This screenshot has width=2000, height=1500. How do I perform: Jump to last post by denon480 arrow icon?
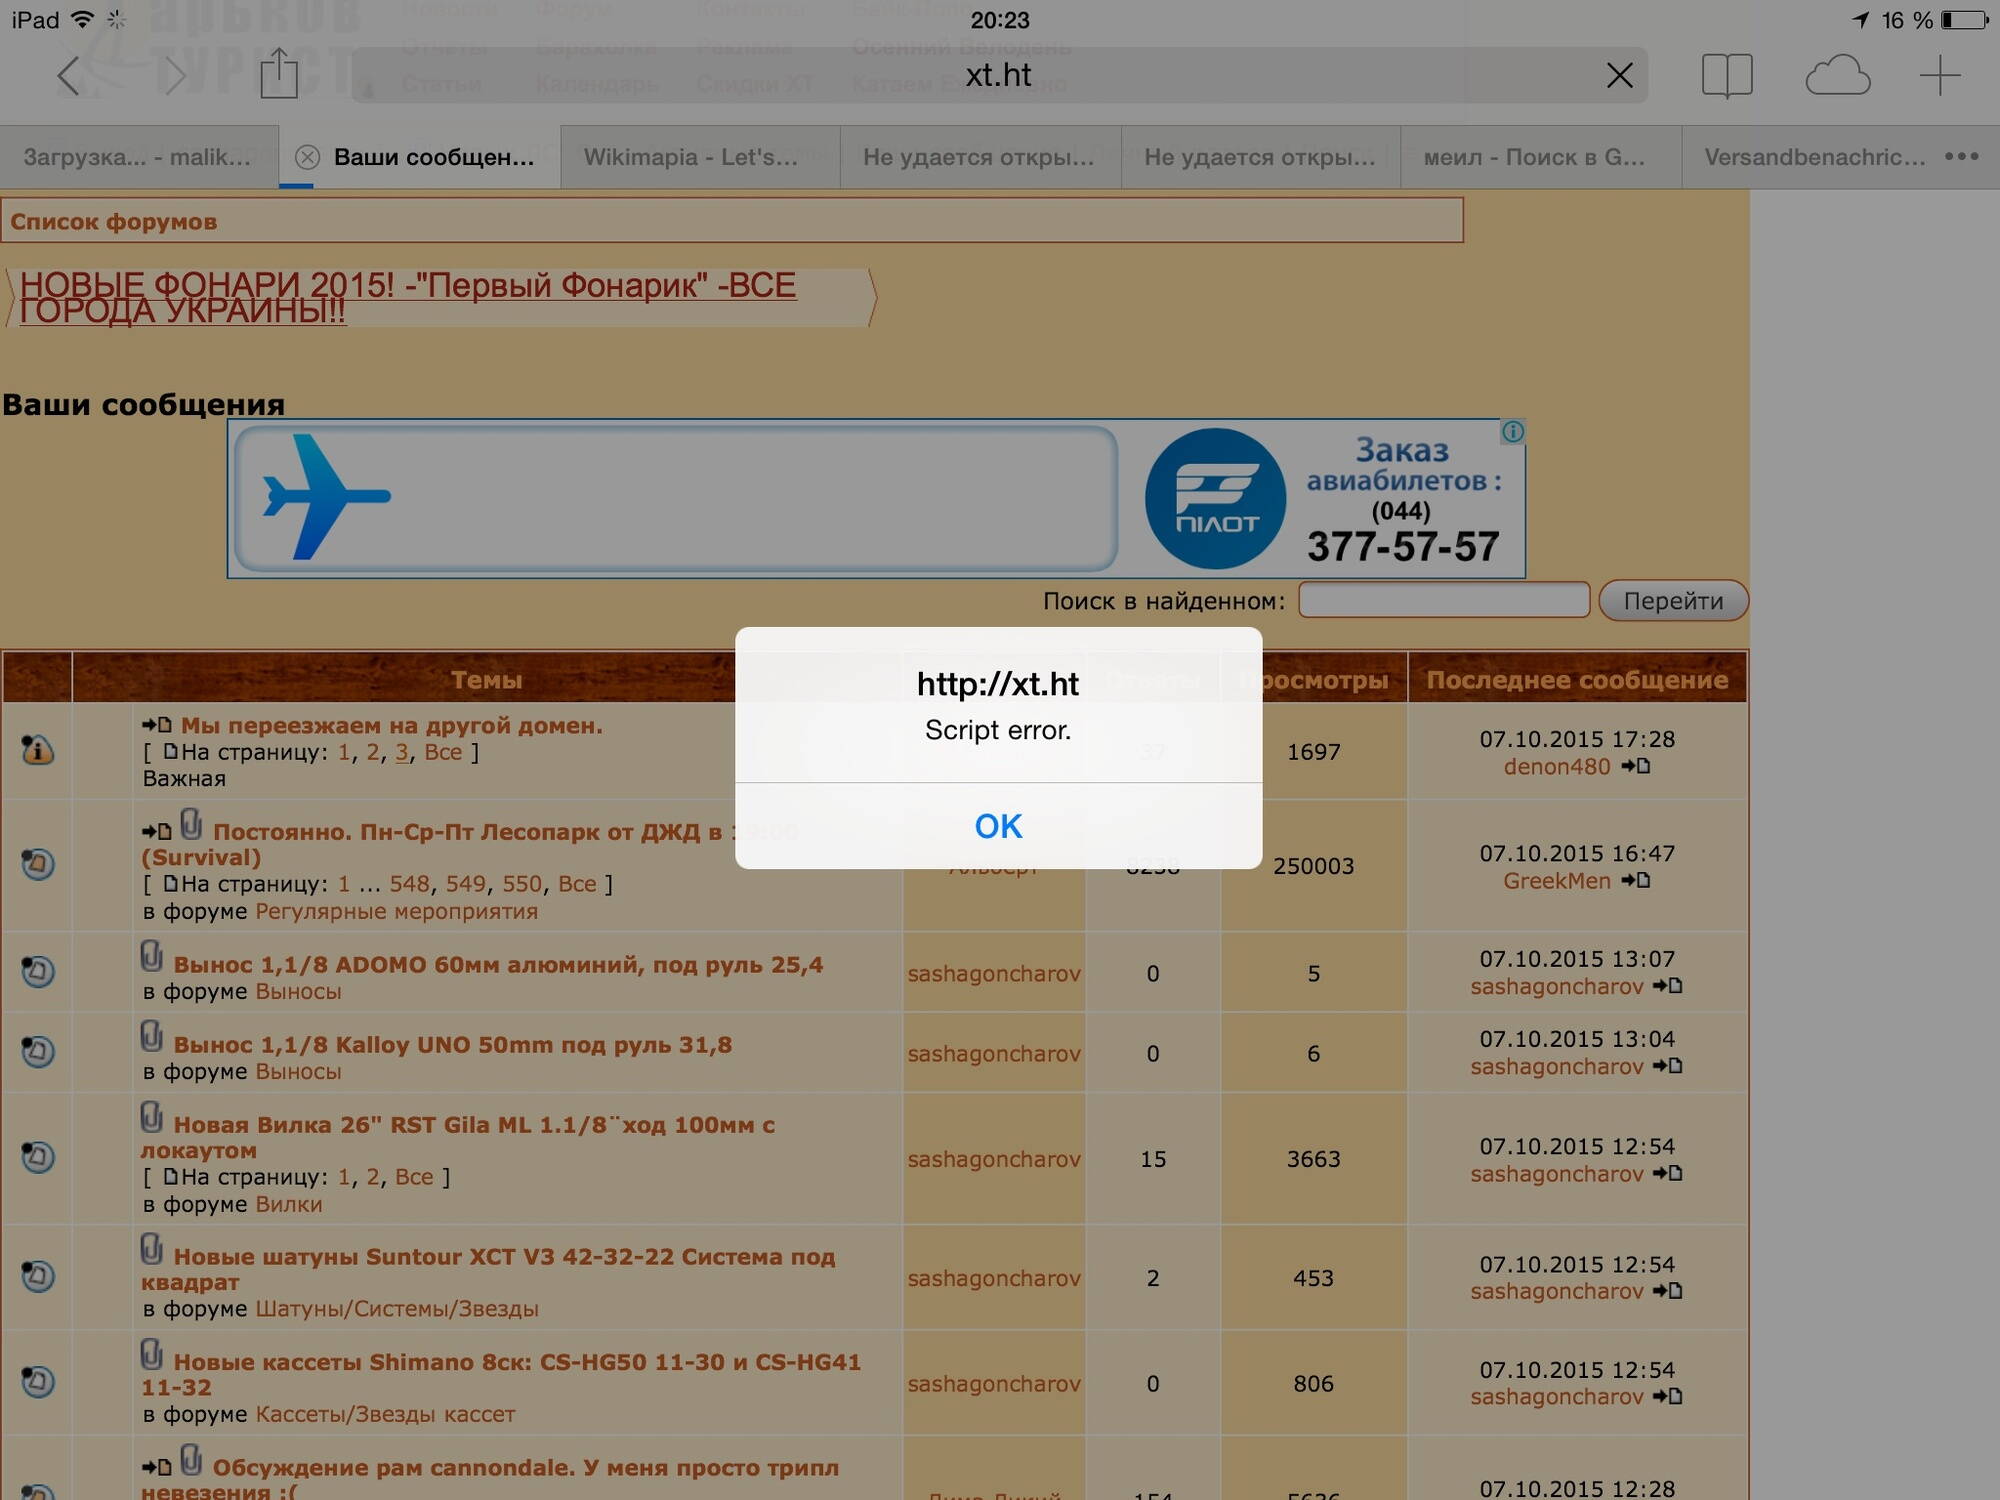[1636, 766]
